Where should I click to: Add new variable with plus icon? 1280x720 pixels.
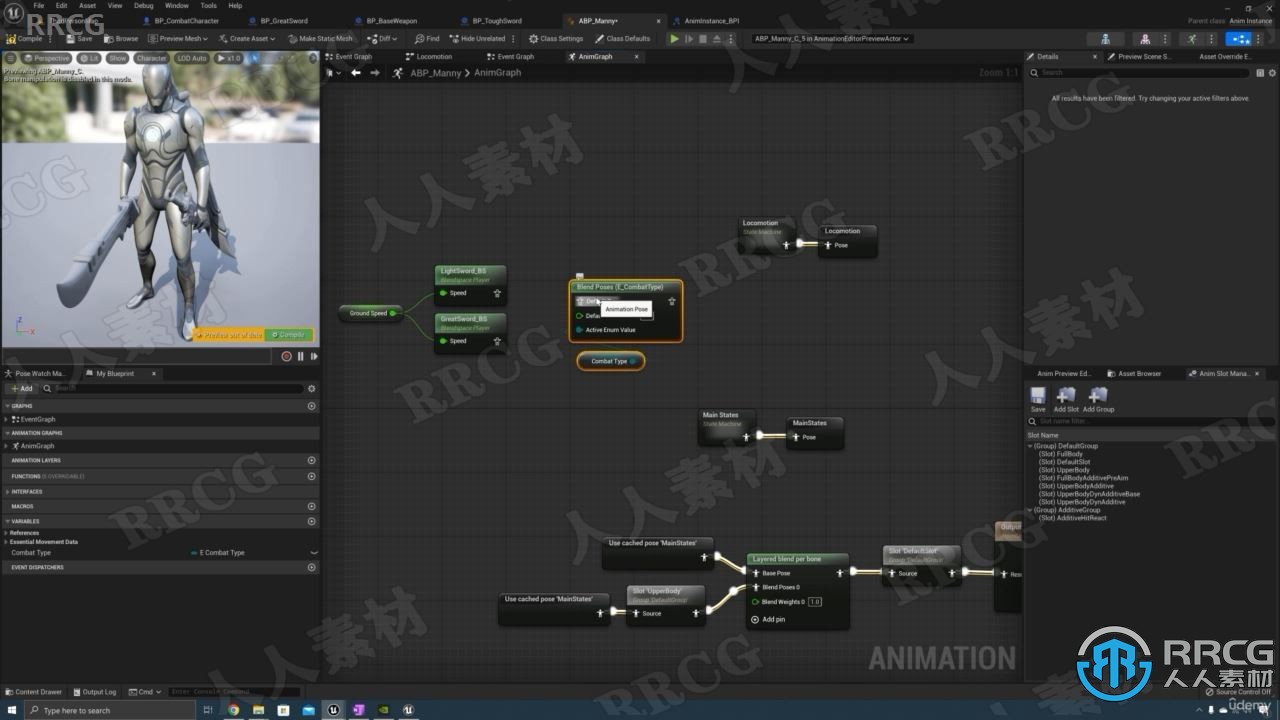pos(312,521)
